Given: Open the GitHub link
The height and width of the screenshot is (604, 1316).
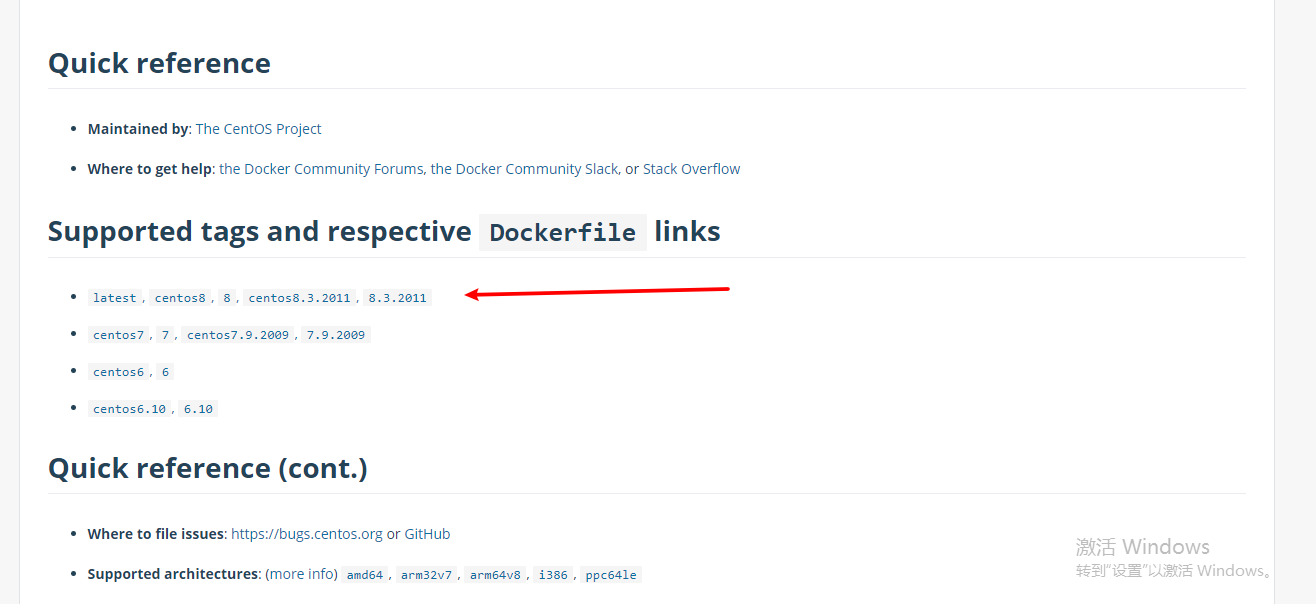Looking at the screenshot, I should coord(427,534).
